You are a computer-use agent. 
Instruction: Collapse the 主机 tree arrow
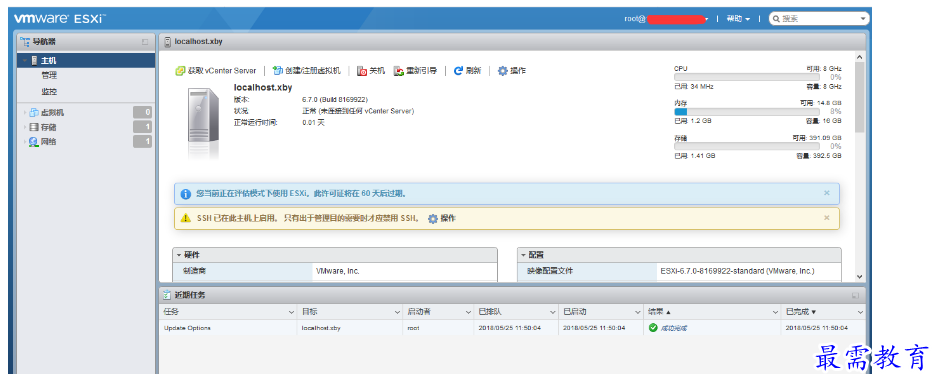[25, 60]
